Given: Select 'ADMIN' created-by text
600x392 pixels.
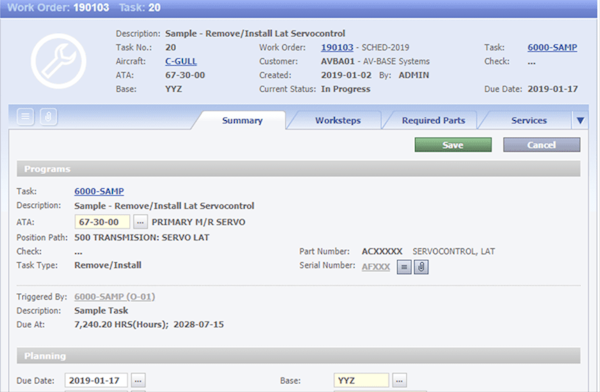Looking at the screenshot, I should pyautogui.click(x=414, y=75).
